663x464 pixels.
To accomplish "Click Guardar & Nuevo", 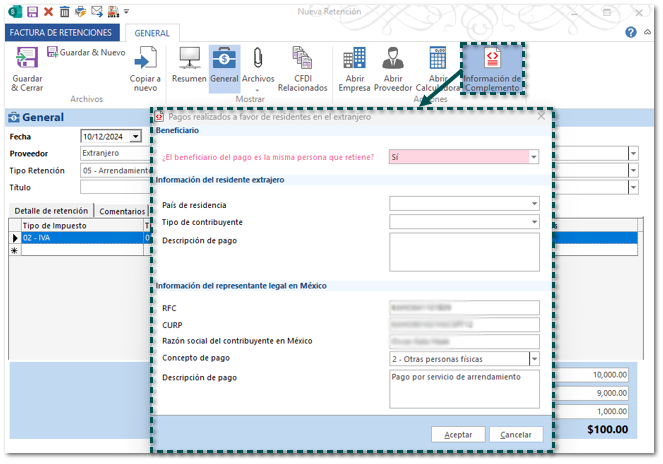I will pos(86,52).
